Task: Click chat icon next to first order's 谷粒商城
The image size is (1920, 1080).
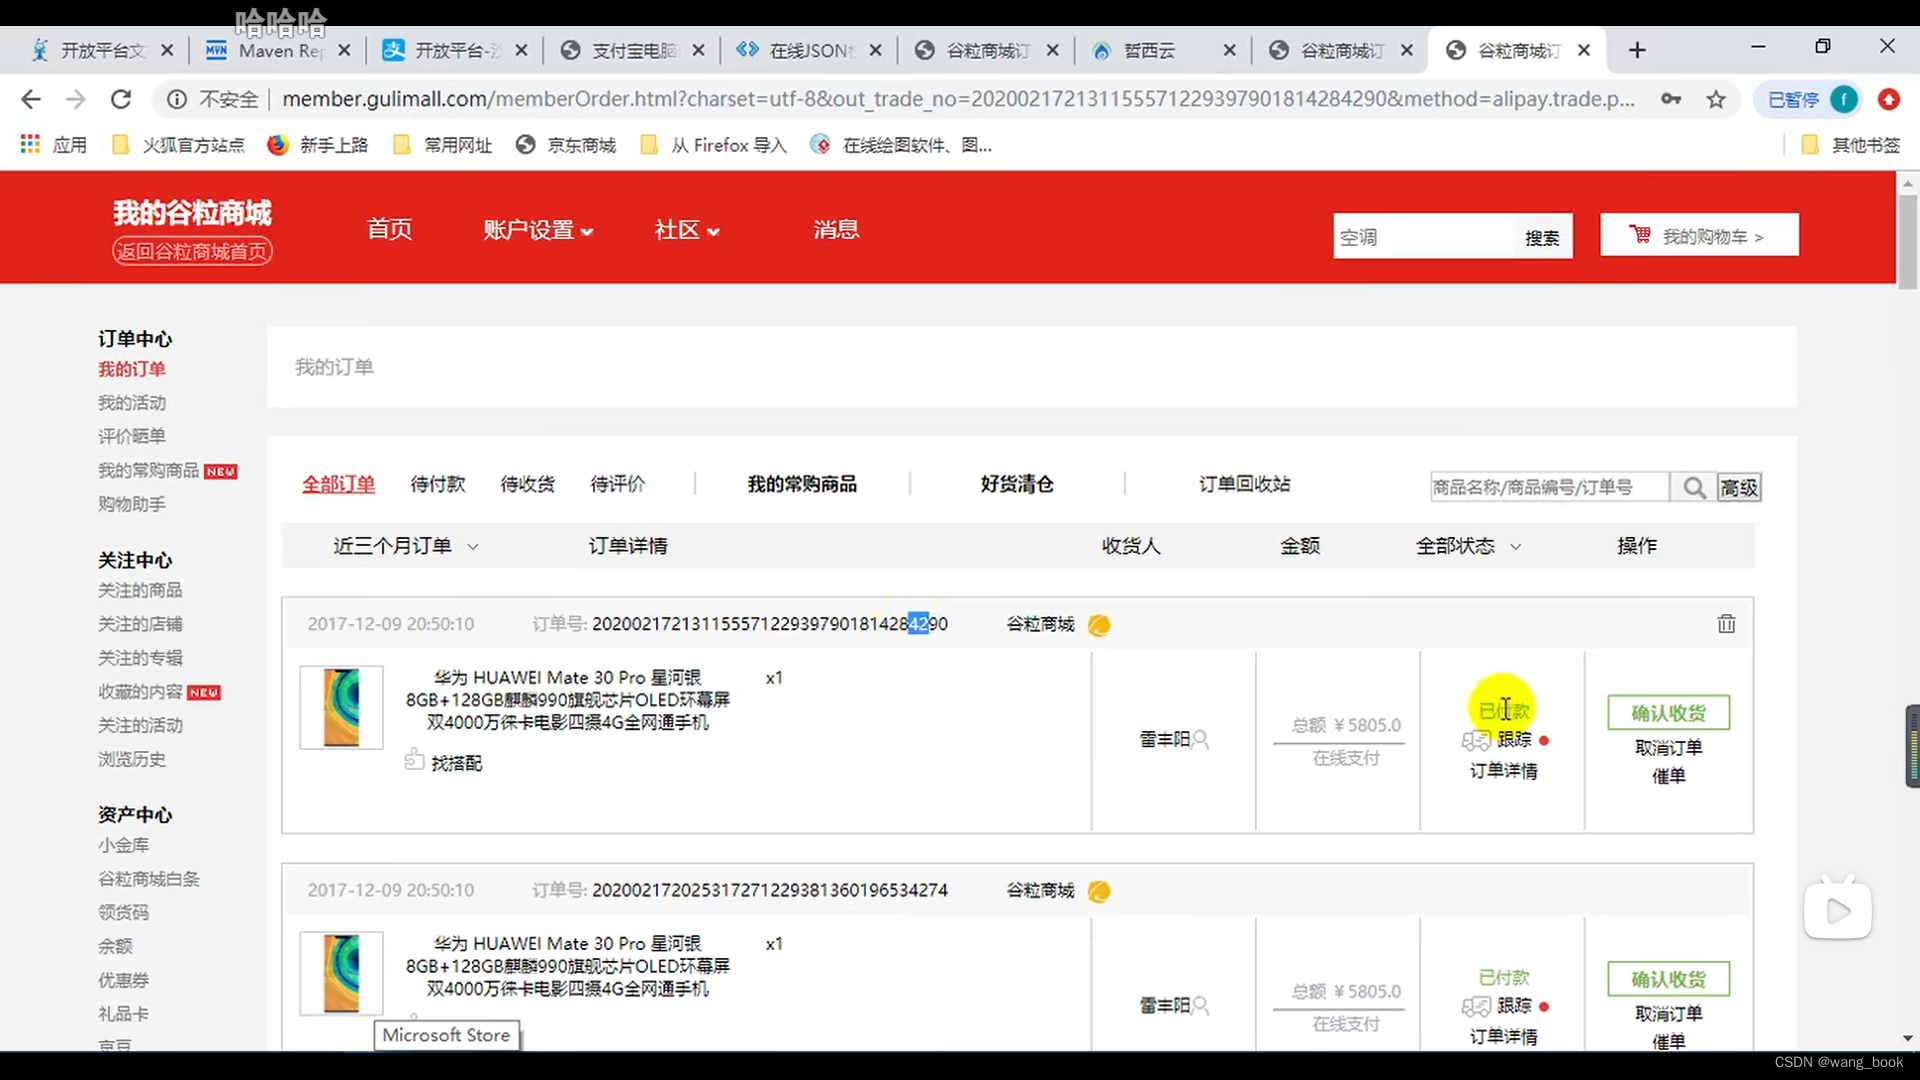Action: (x=1099, y=625)
